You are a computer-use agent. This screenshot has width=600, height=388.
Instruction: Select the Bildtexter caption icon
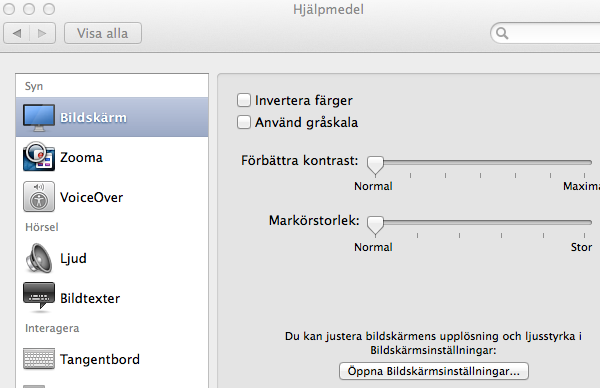pyautogui.click(x=39, y=296)
